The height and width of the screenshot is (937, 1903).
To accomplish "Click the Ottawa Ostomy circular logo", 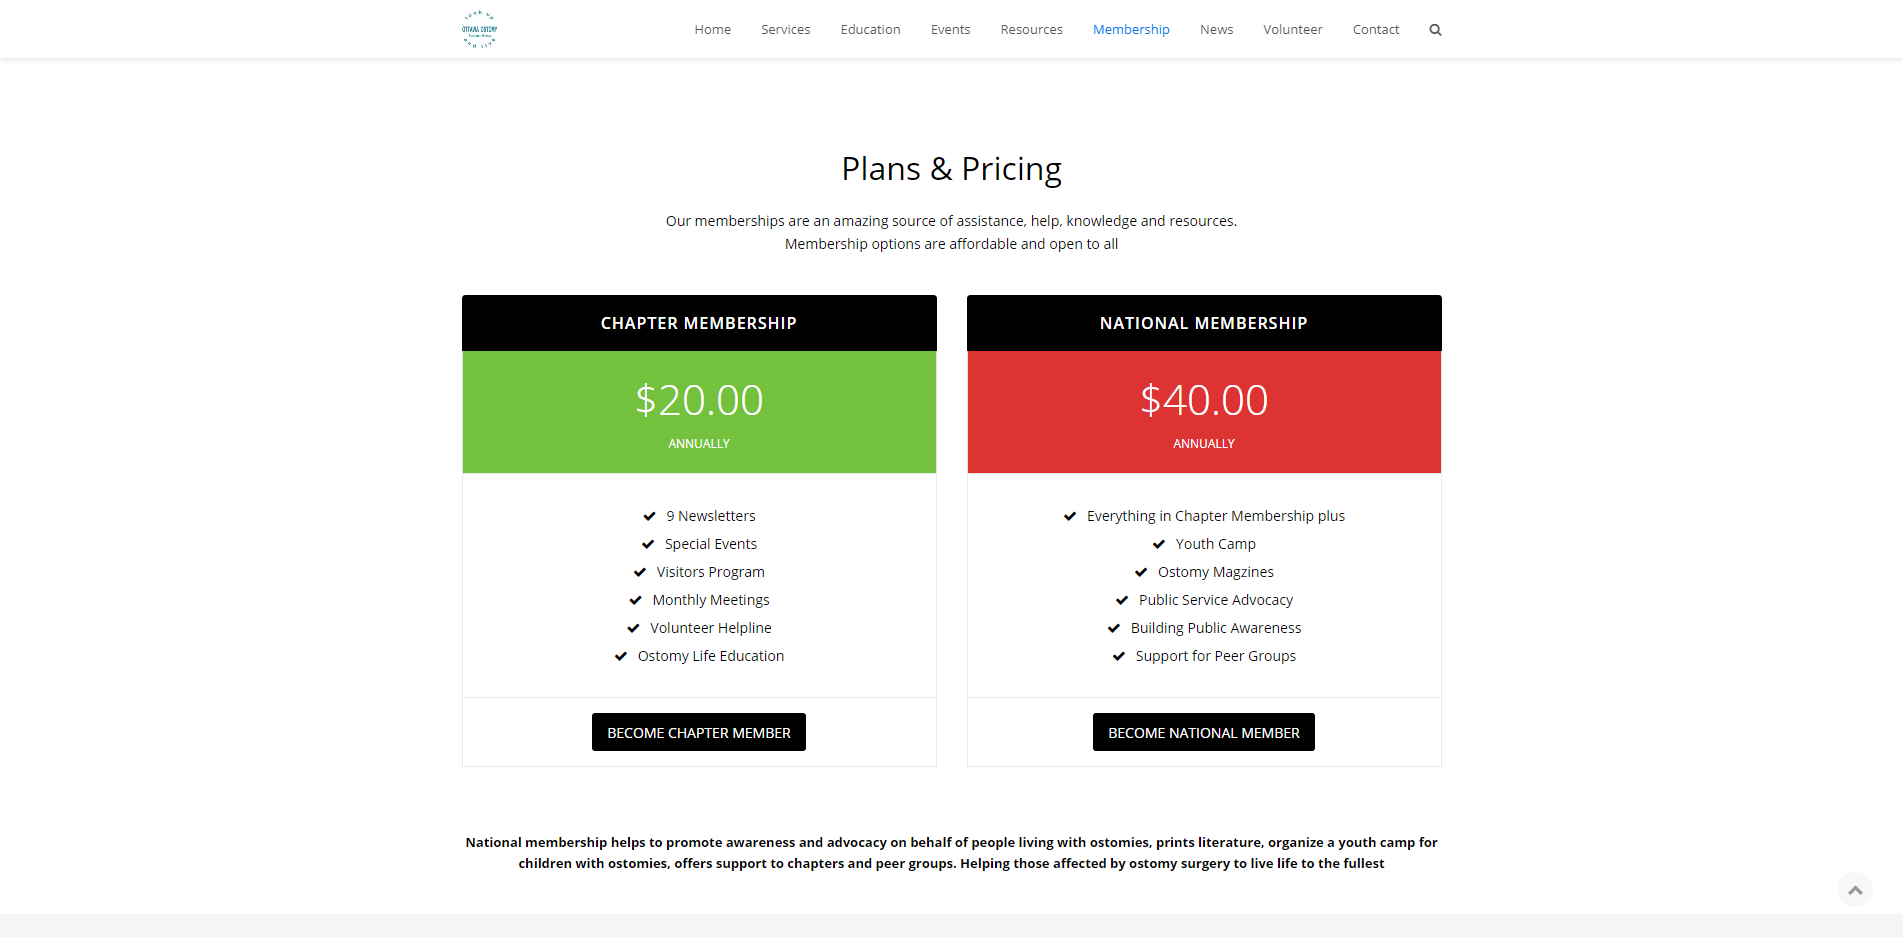I will [x=479, y=29].
